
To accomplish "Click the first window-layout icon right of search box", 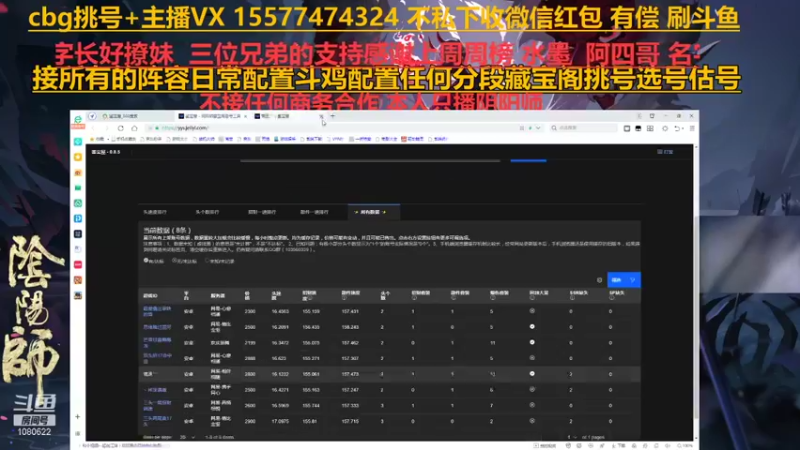I will click(627, 129).
